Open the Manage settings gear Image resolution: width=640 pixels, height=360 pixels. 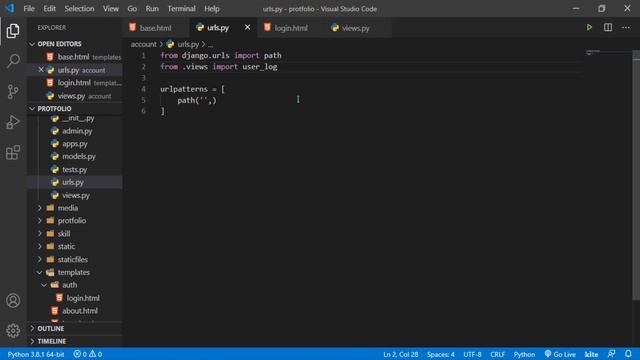(x=13, y=330)
